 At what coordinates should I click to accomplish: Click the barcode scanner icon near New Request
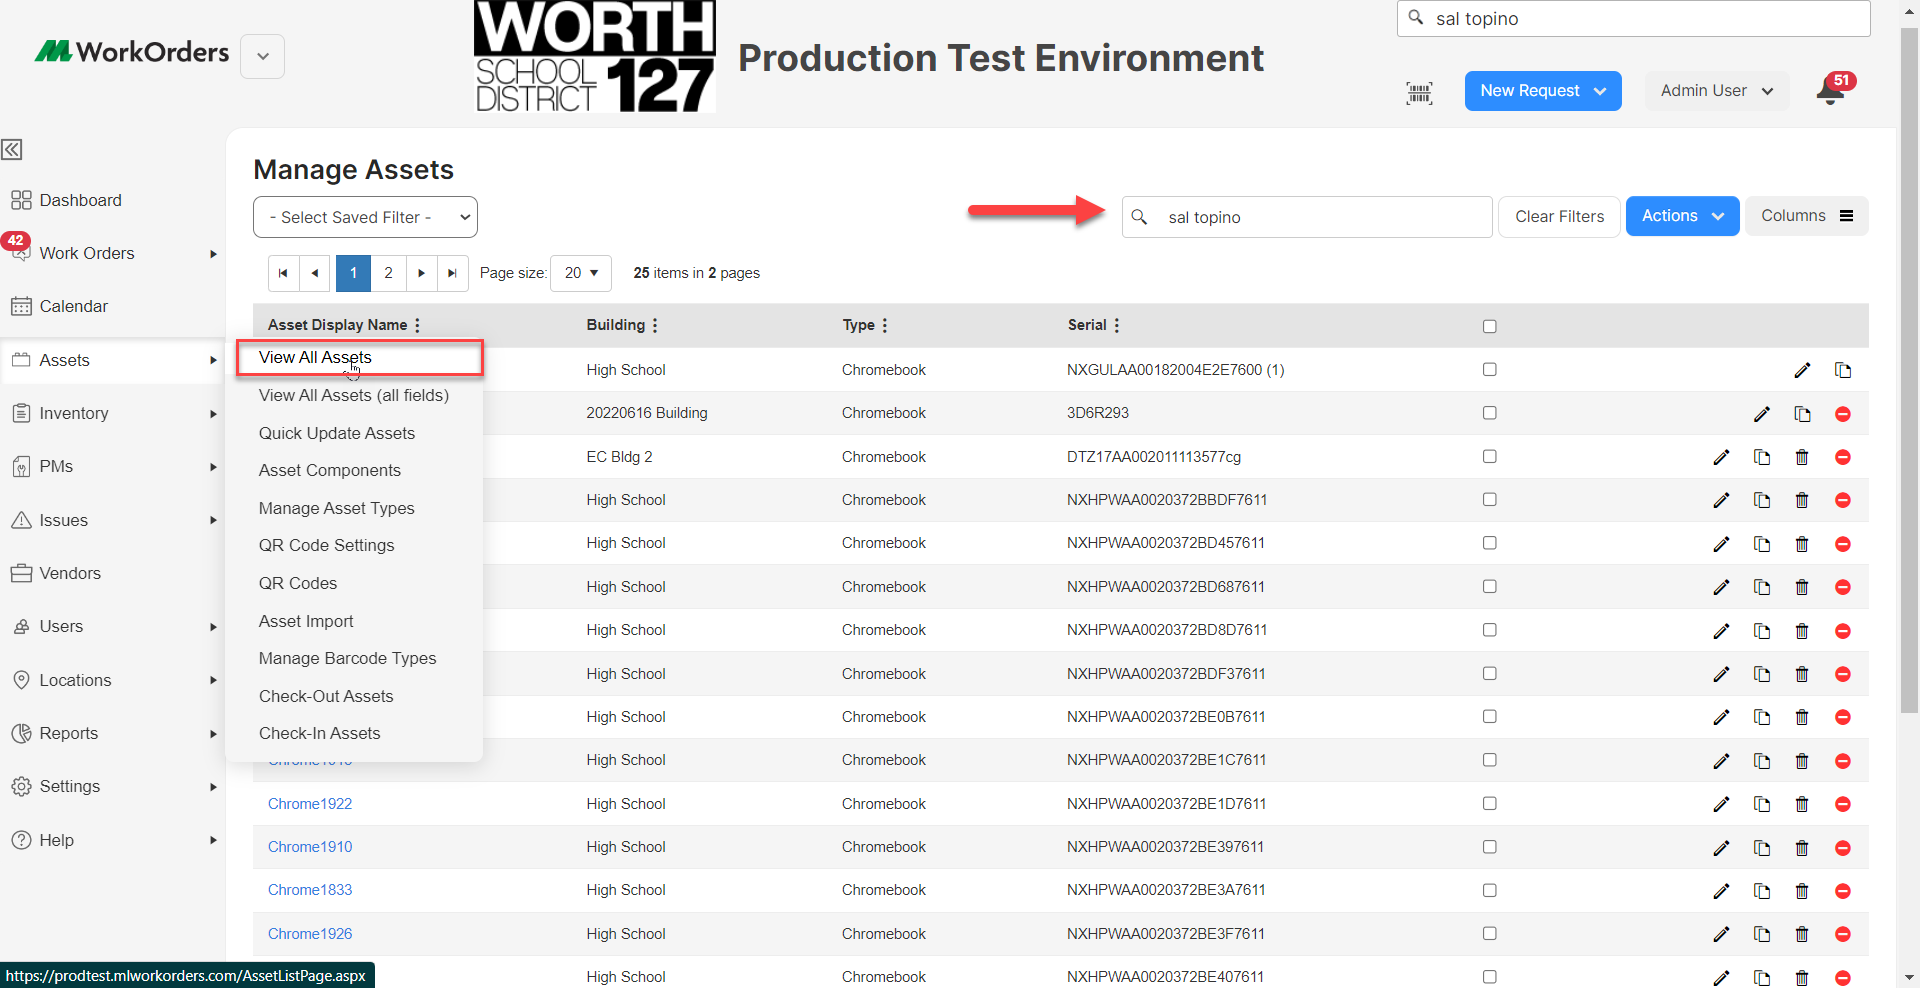click(1419, 91)
